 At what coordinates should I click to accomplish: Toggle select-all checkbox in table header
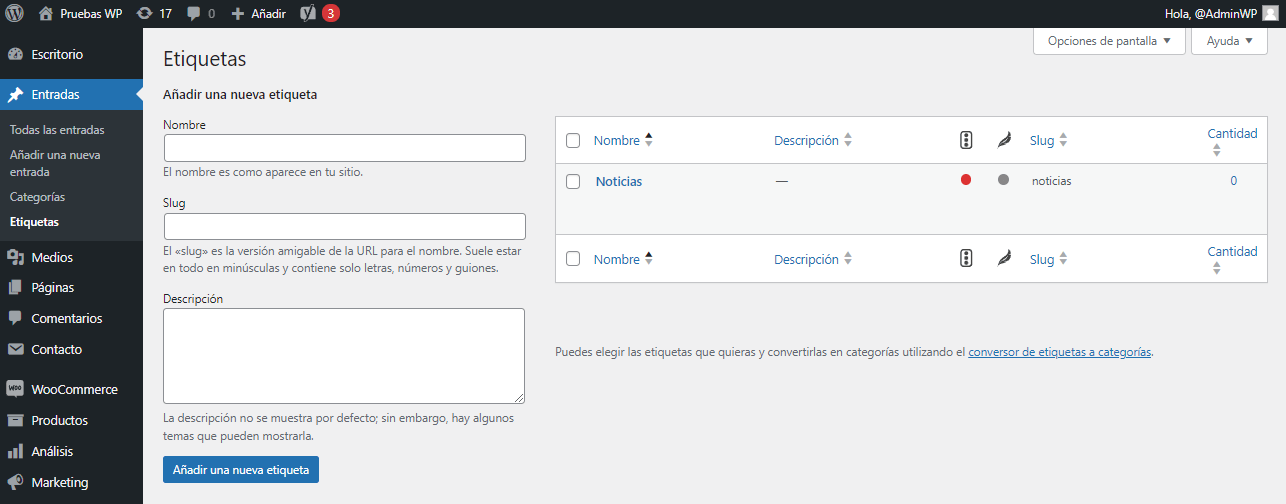[x=573, y=141]
